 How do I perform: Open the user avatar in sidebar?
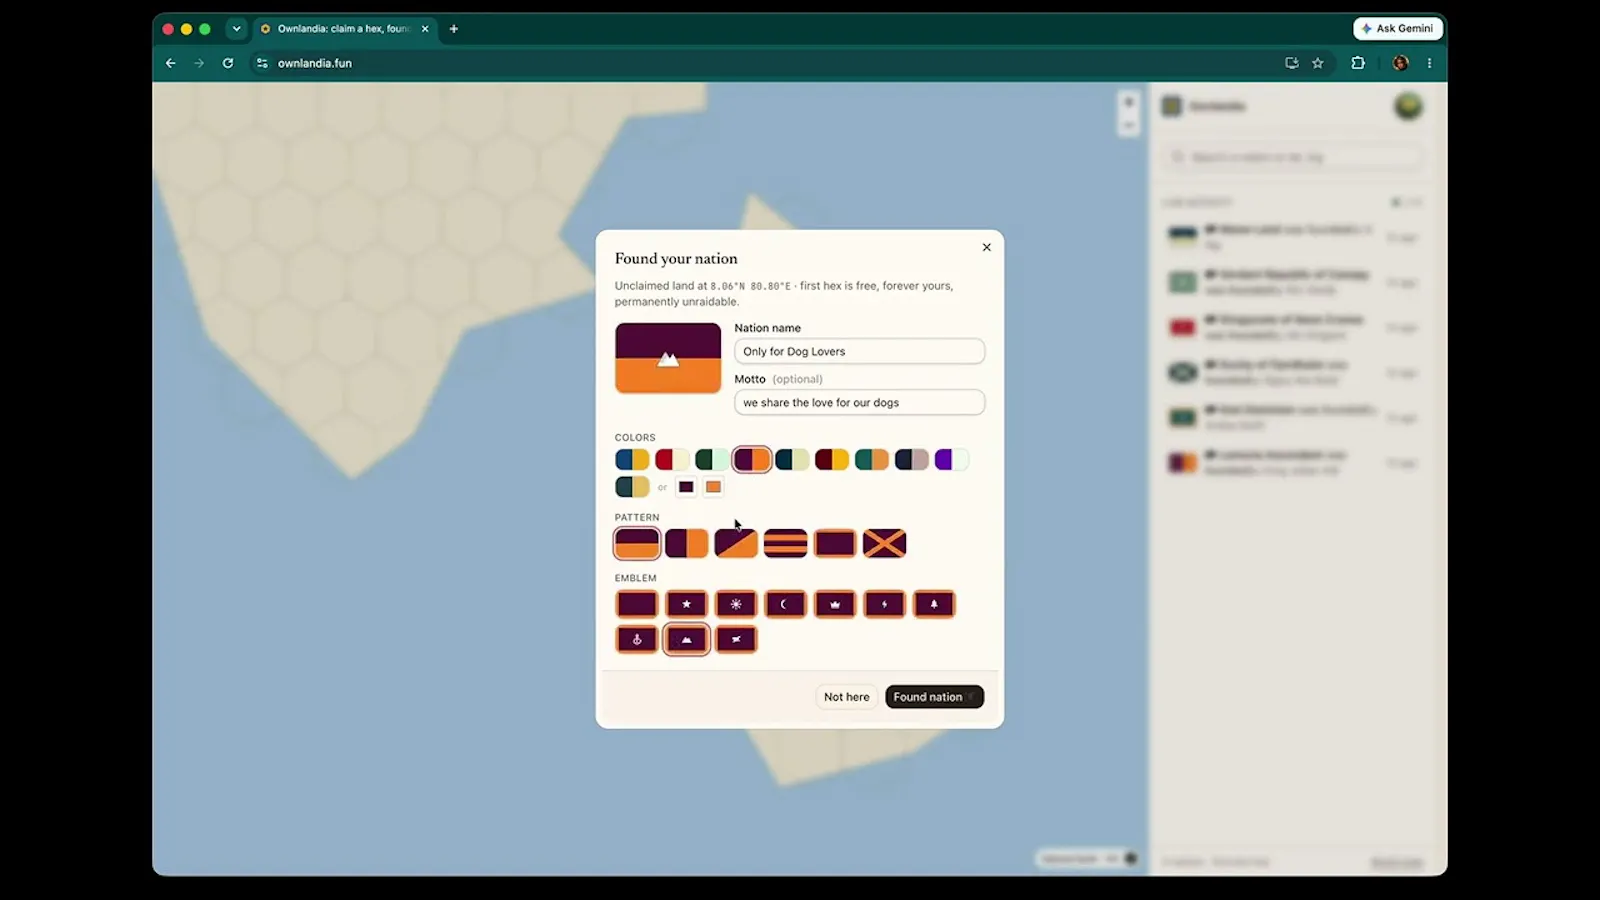[1408, 106]
